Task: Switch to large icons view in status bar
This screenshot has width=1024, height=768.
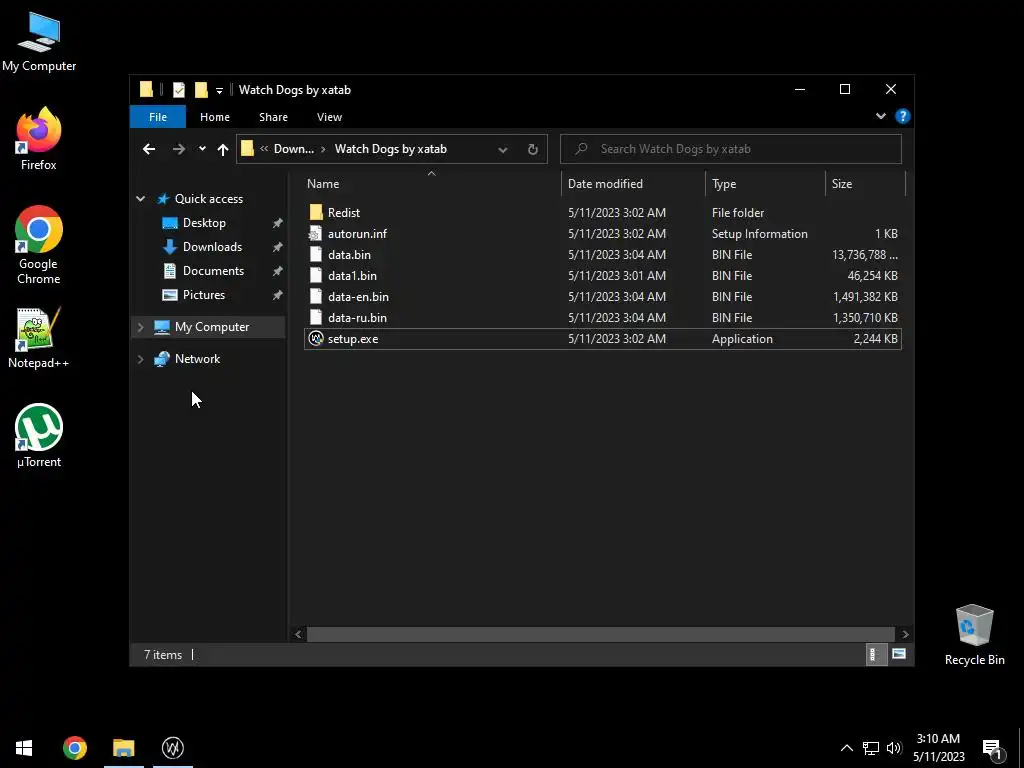Action: pos(899,654)
